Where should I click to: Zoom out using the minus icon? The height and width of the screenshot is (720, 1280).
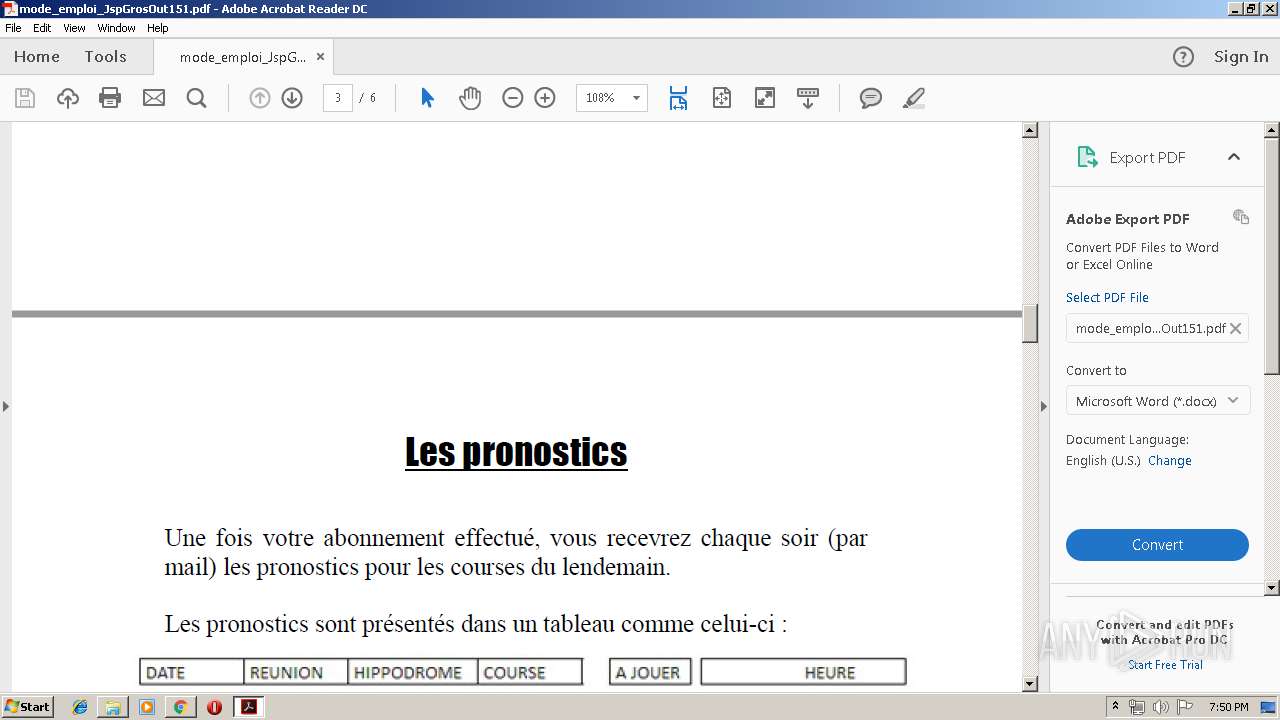coord(513,98)
